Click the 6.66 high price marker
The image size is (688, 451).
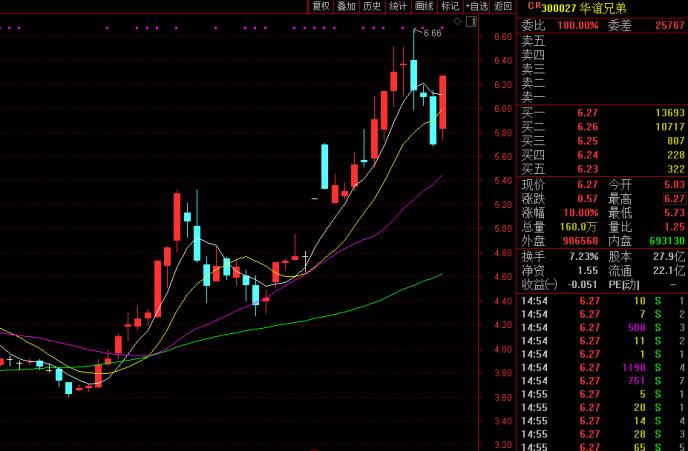(x=432, y=33)
